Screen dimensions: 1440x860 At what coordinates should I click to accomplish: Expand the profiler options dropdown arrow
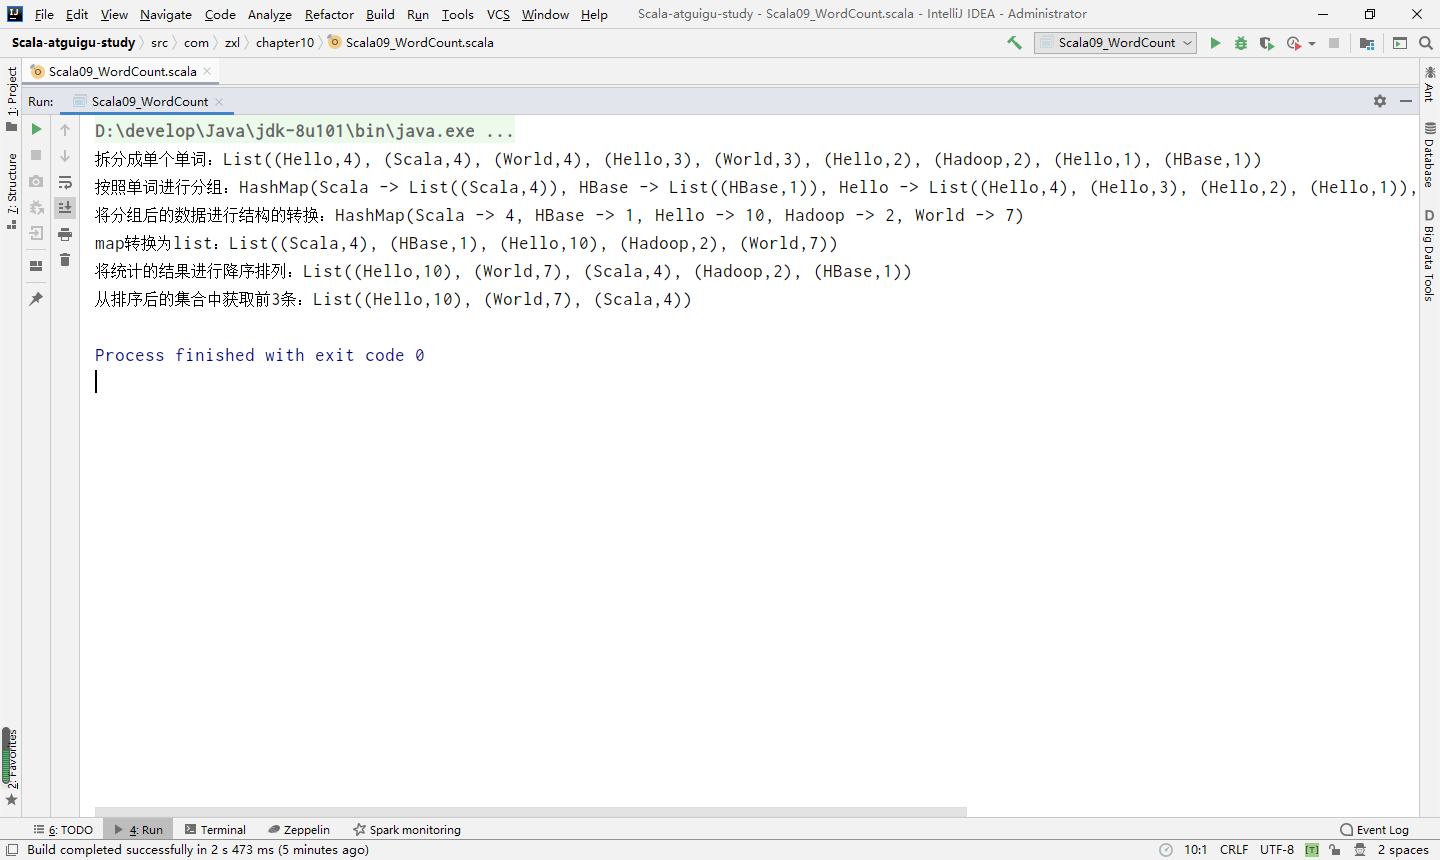(1311, 43)
